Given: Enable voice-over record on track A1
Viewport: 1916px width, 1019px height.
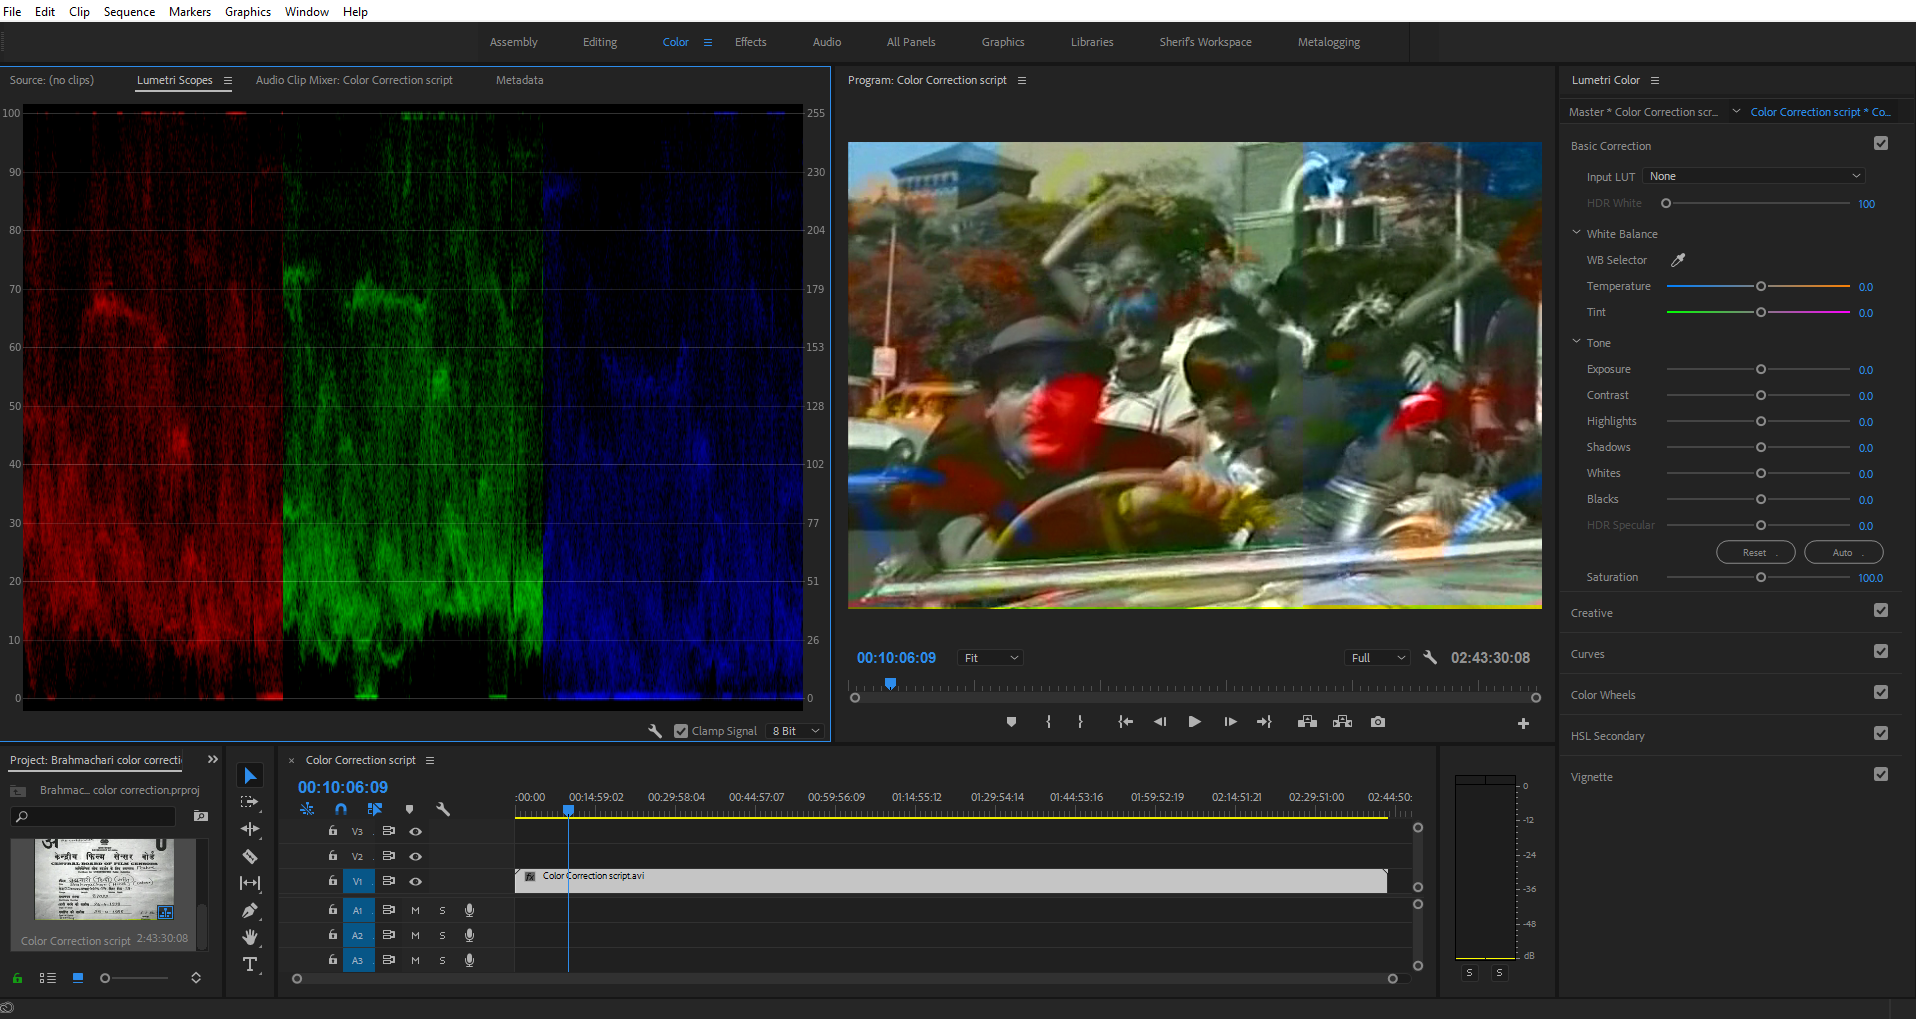Looking at the screenshot, I should (469, 910).
